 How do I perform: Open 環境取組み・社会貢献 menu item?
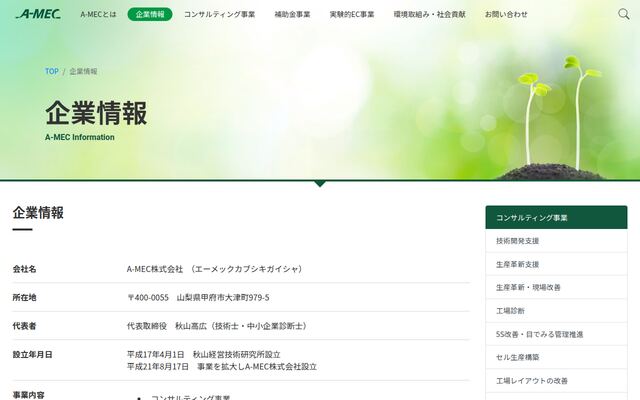tap(429, 14)
